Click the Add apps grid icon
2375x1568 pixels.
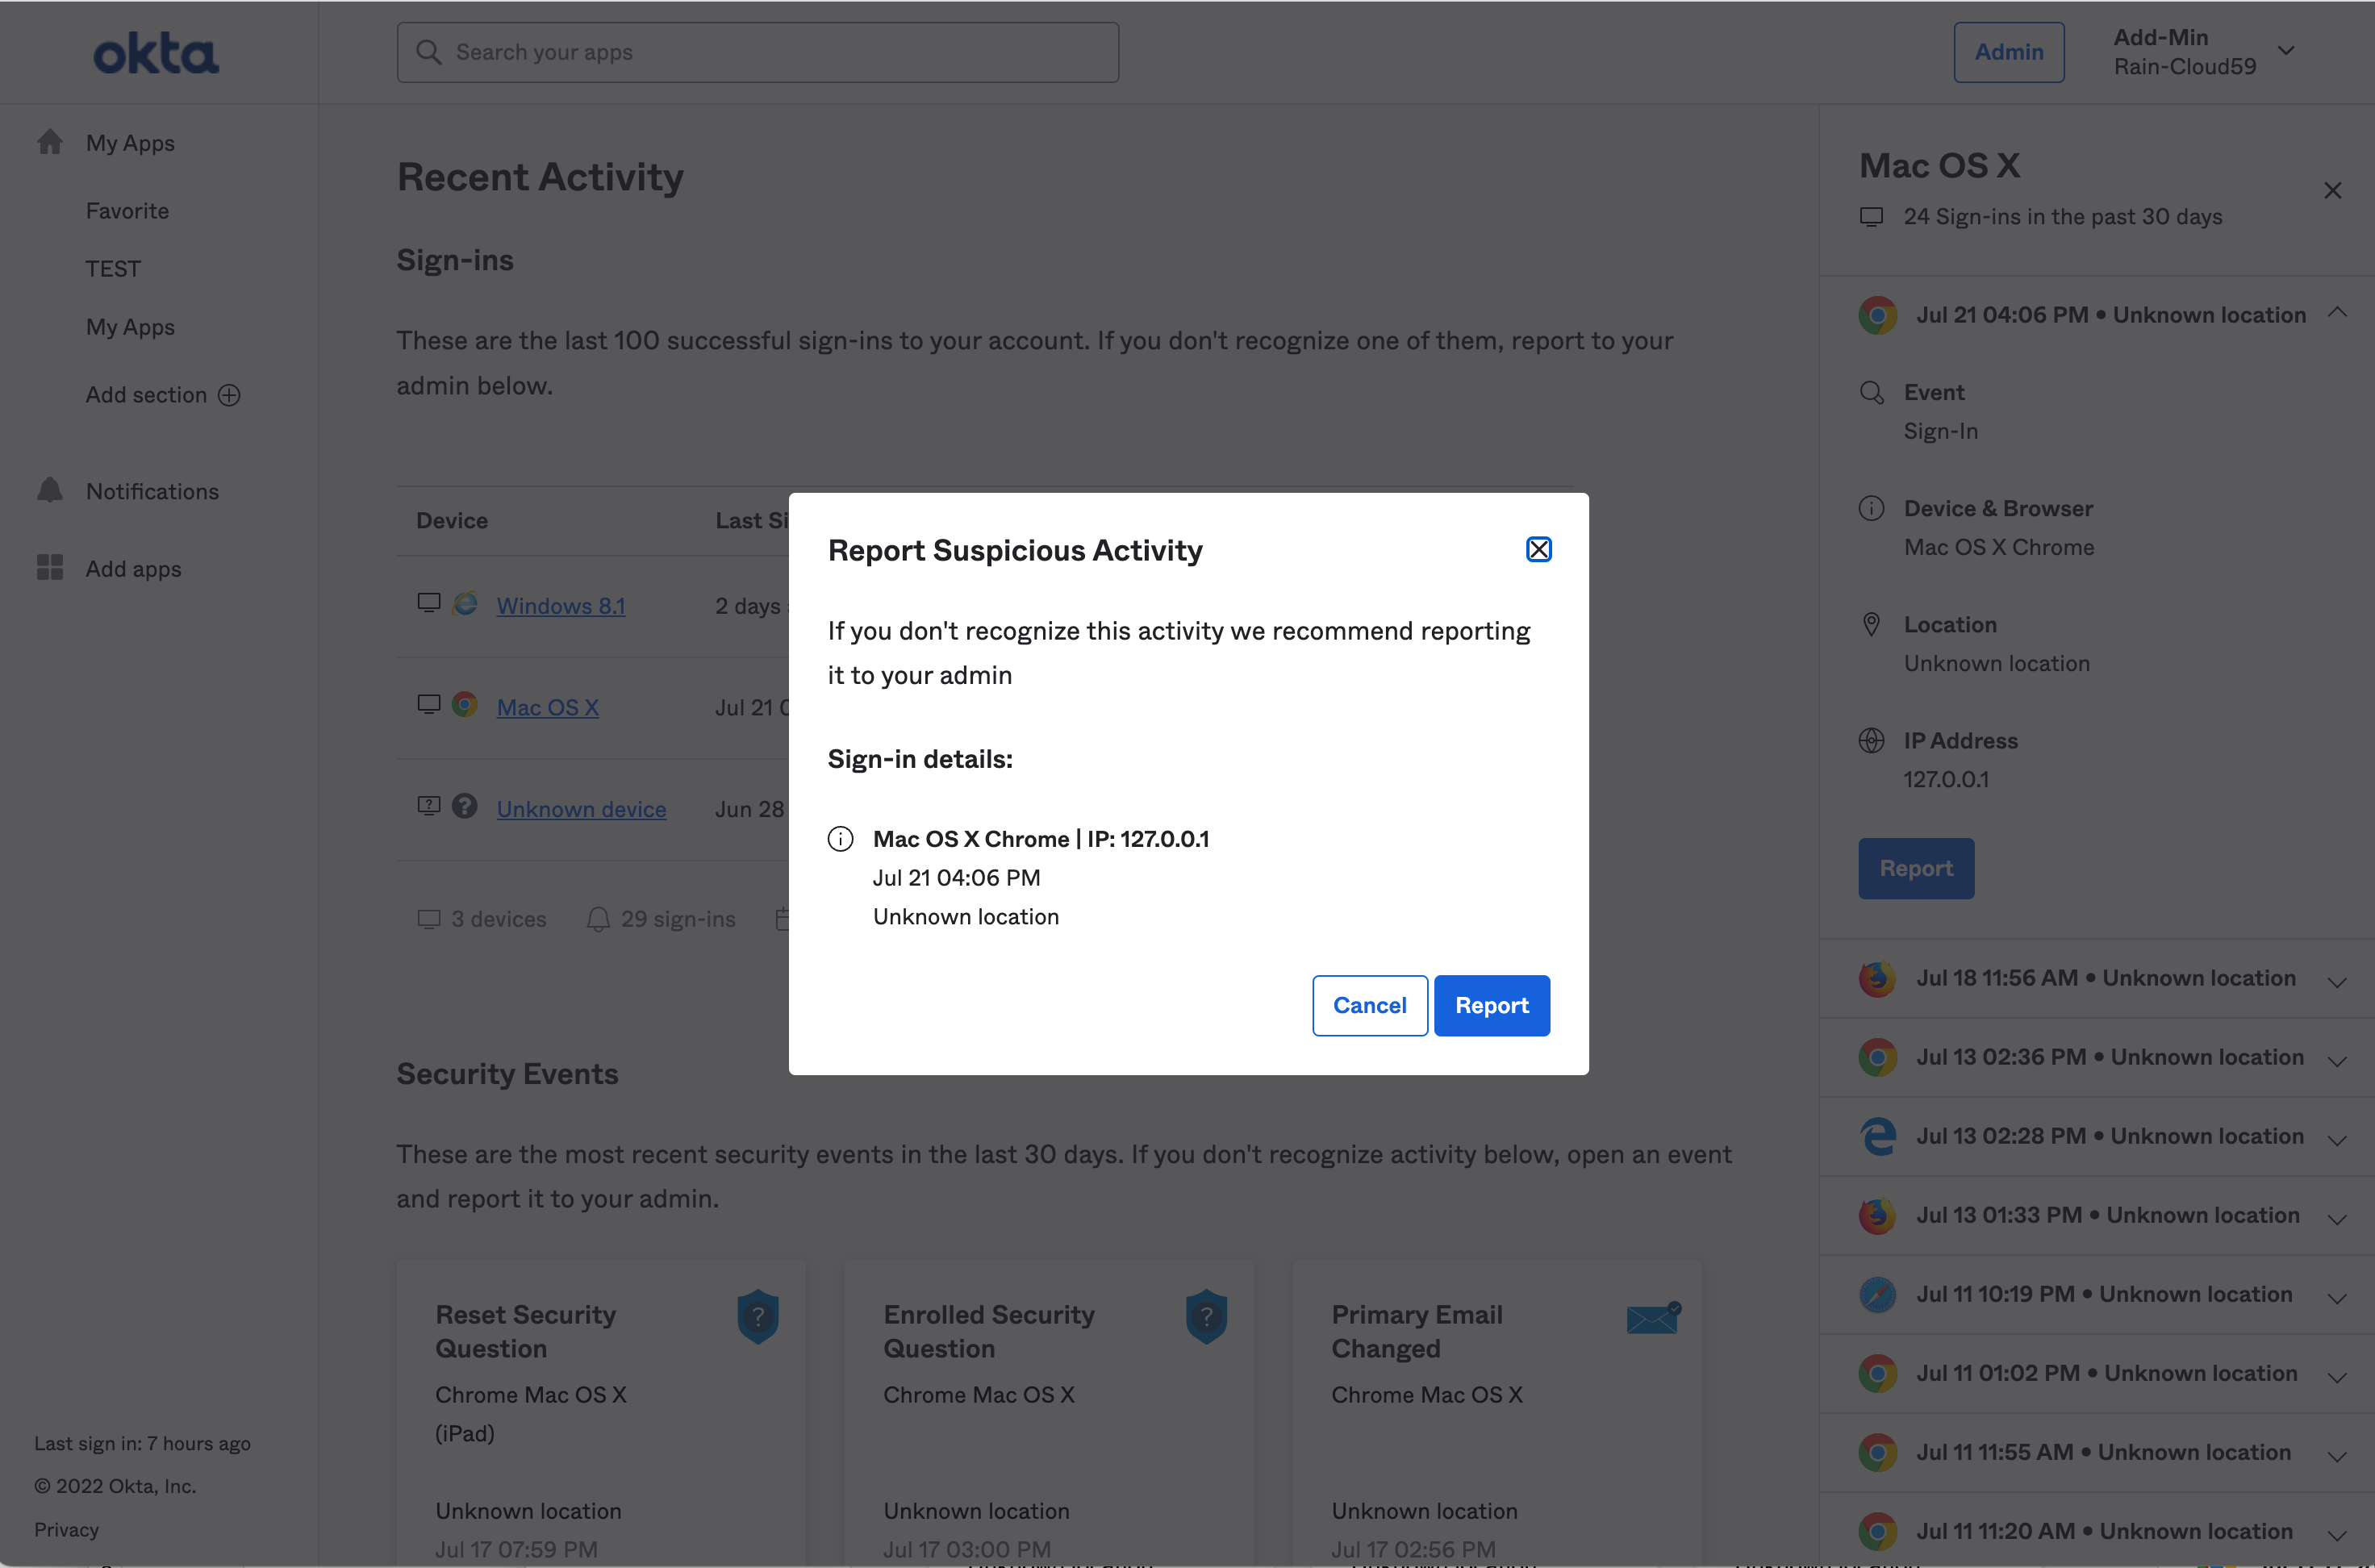(x=50, y=568)
